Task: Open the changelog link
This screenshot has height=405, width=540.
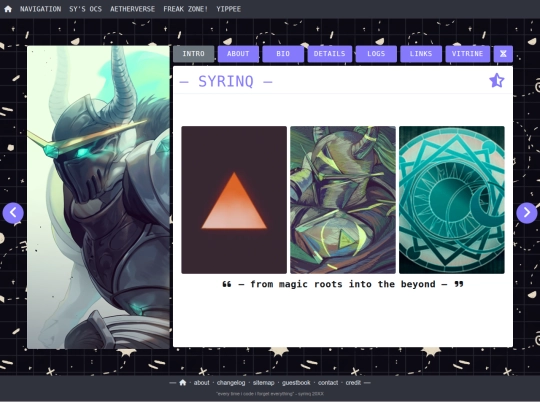Action: pos(231,383)
